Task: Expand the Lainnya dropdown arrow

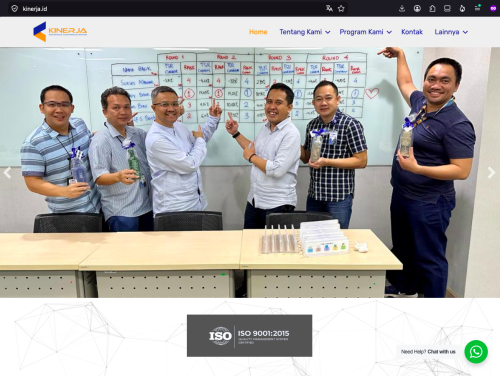Action: [465, 32]
